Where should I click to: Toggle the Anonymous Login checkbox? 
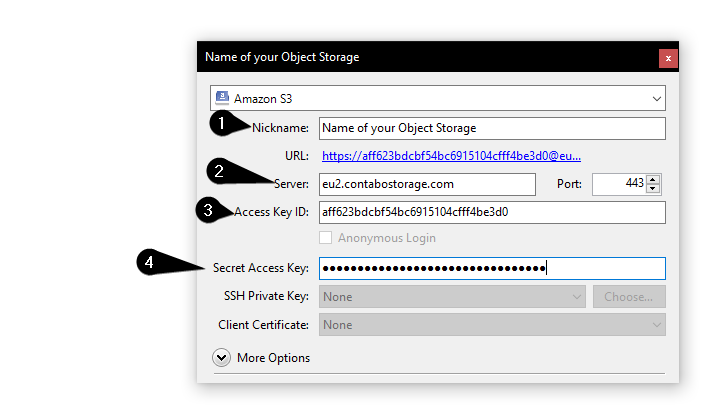pyautogui.click(x=326, y=238)
